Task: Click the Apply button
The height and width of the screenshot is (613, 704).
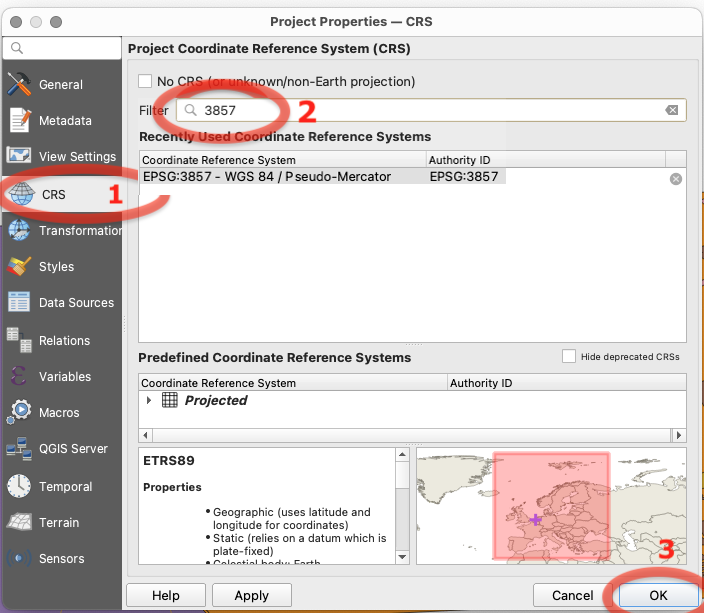Action: [251, 595]
